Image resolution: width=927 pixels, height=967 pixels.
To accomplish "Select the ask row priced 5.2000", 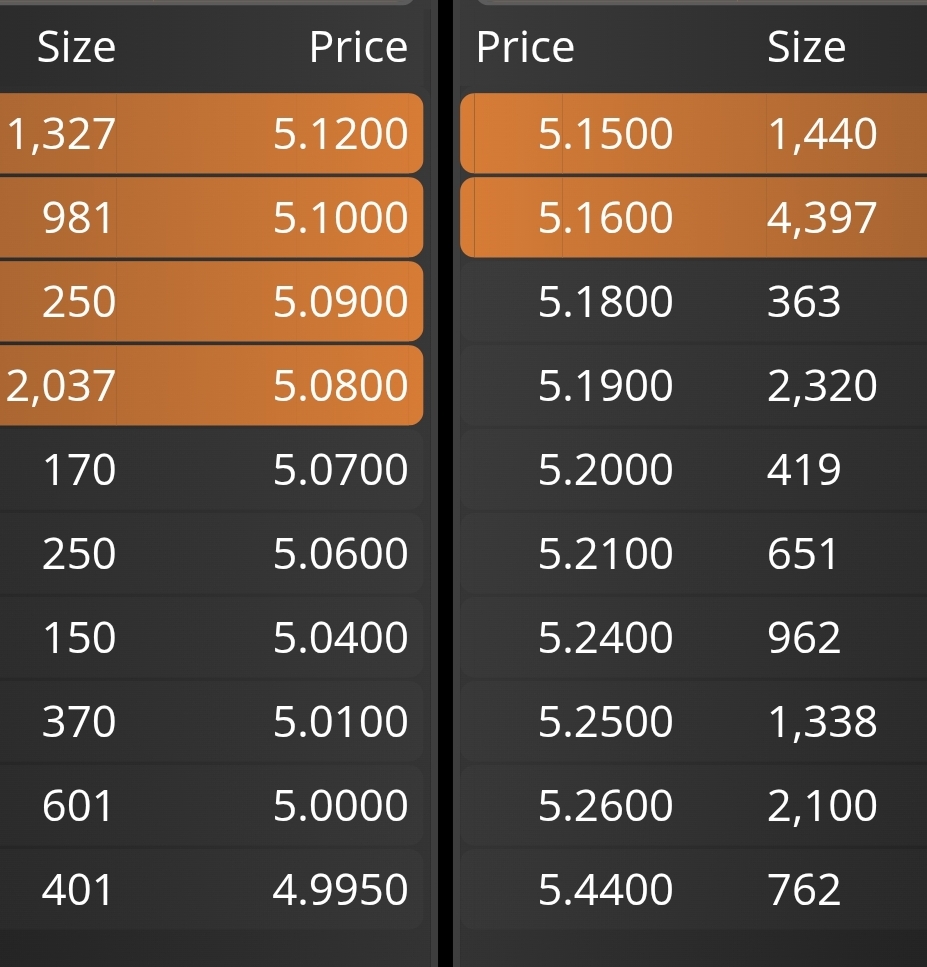I will pos(694,469).
